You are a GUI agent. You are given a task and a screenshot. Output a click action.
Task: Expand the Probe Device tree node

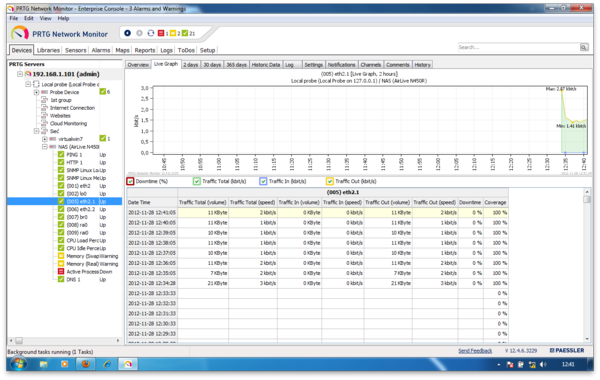click(36, 92)
